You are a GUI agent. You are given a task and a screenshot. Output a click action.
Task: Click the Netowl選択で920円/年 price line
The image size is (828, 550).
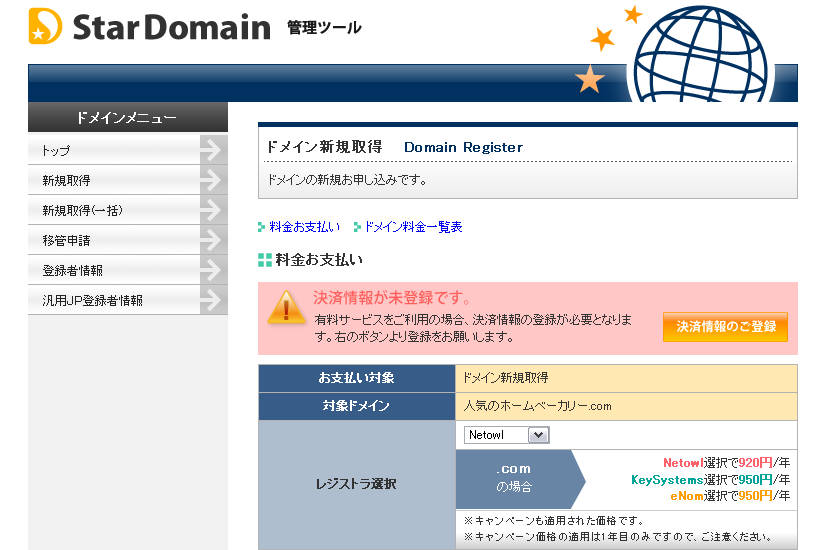click(727, 463)
